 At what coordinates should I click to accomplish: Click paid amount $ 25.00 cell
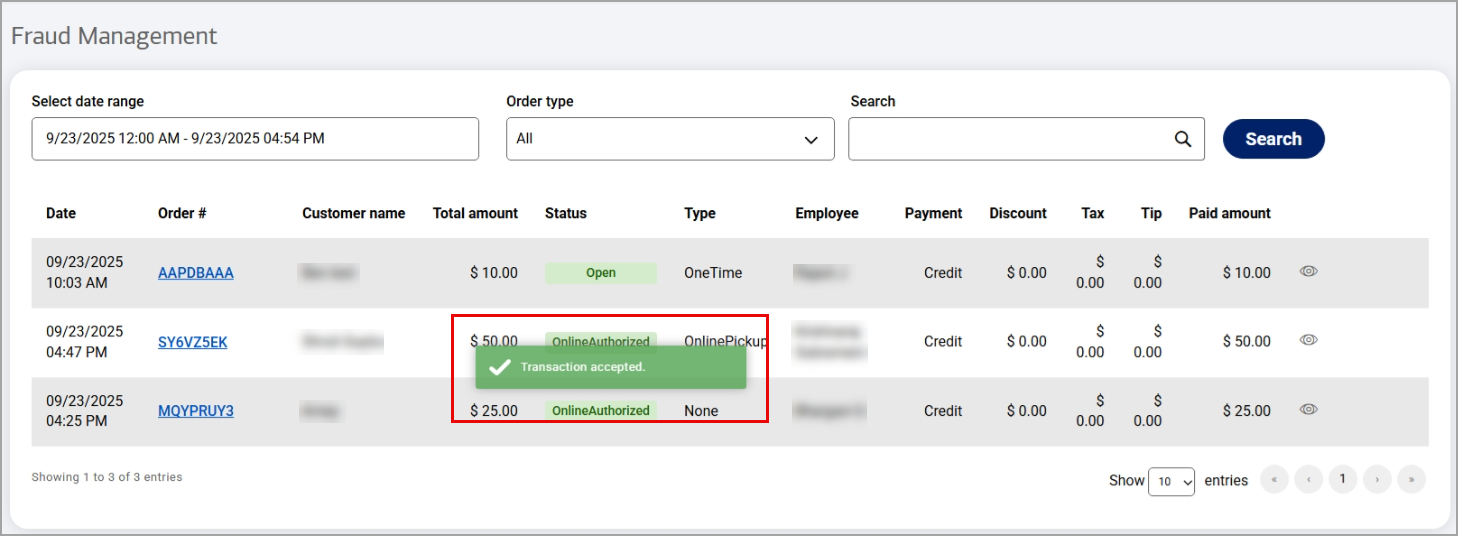1247,411
